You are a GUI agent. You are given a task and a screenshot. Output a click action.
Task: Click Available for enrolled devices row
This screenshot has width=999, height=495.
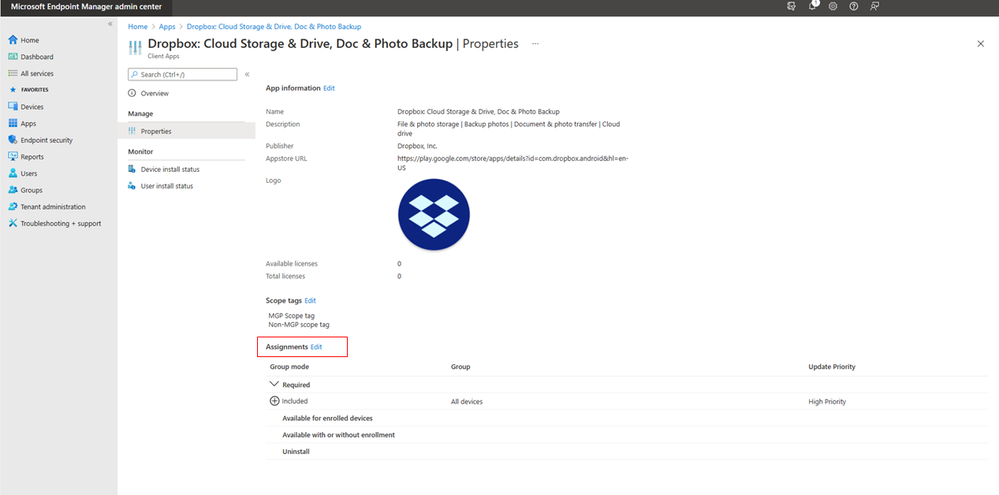coord(628,418)
